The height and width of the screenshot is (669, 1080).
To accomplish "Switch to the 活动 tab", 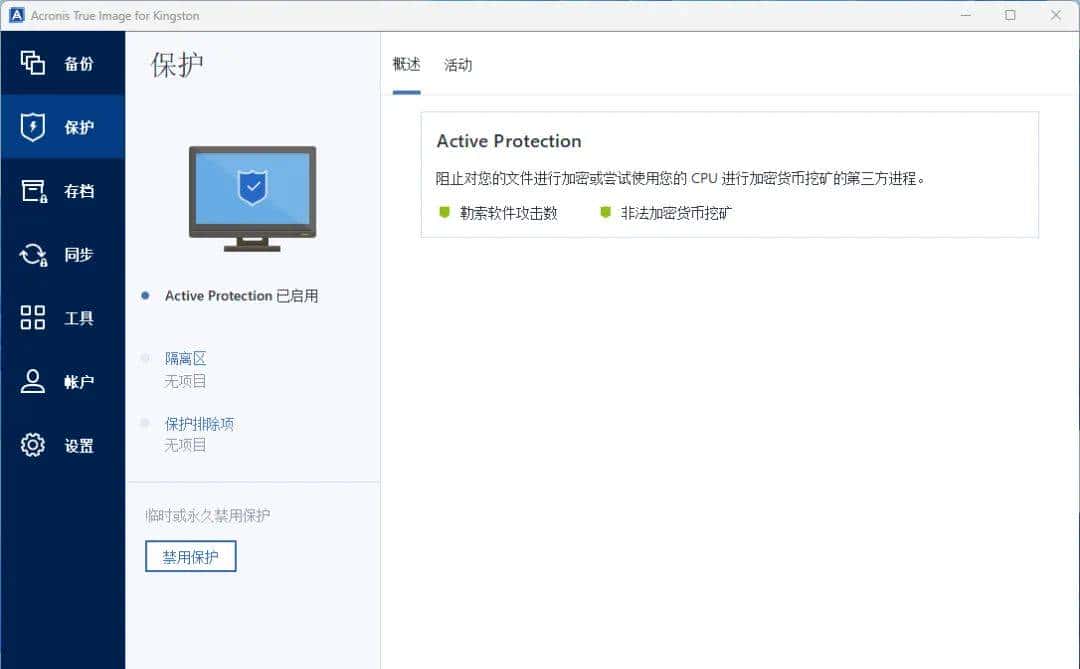I will [458, 64].
